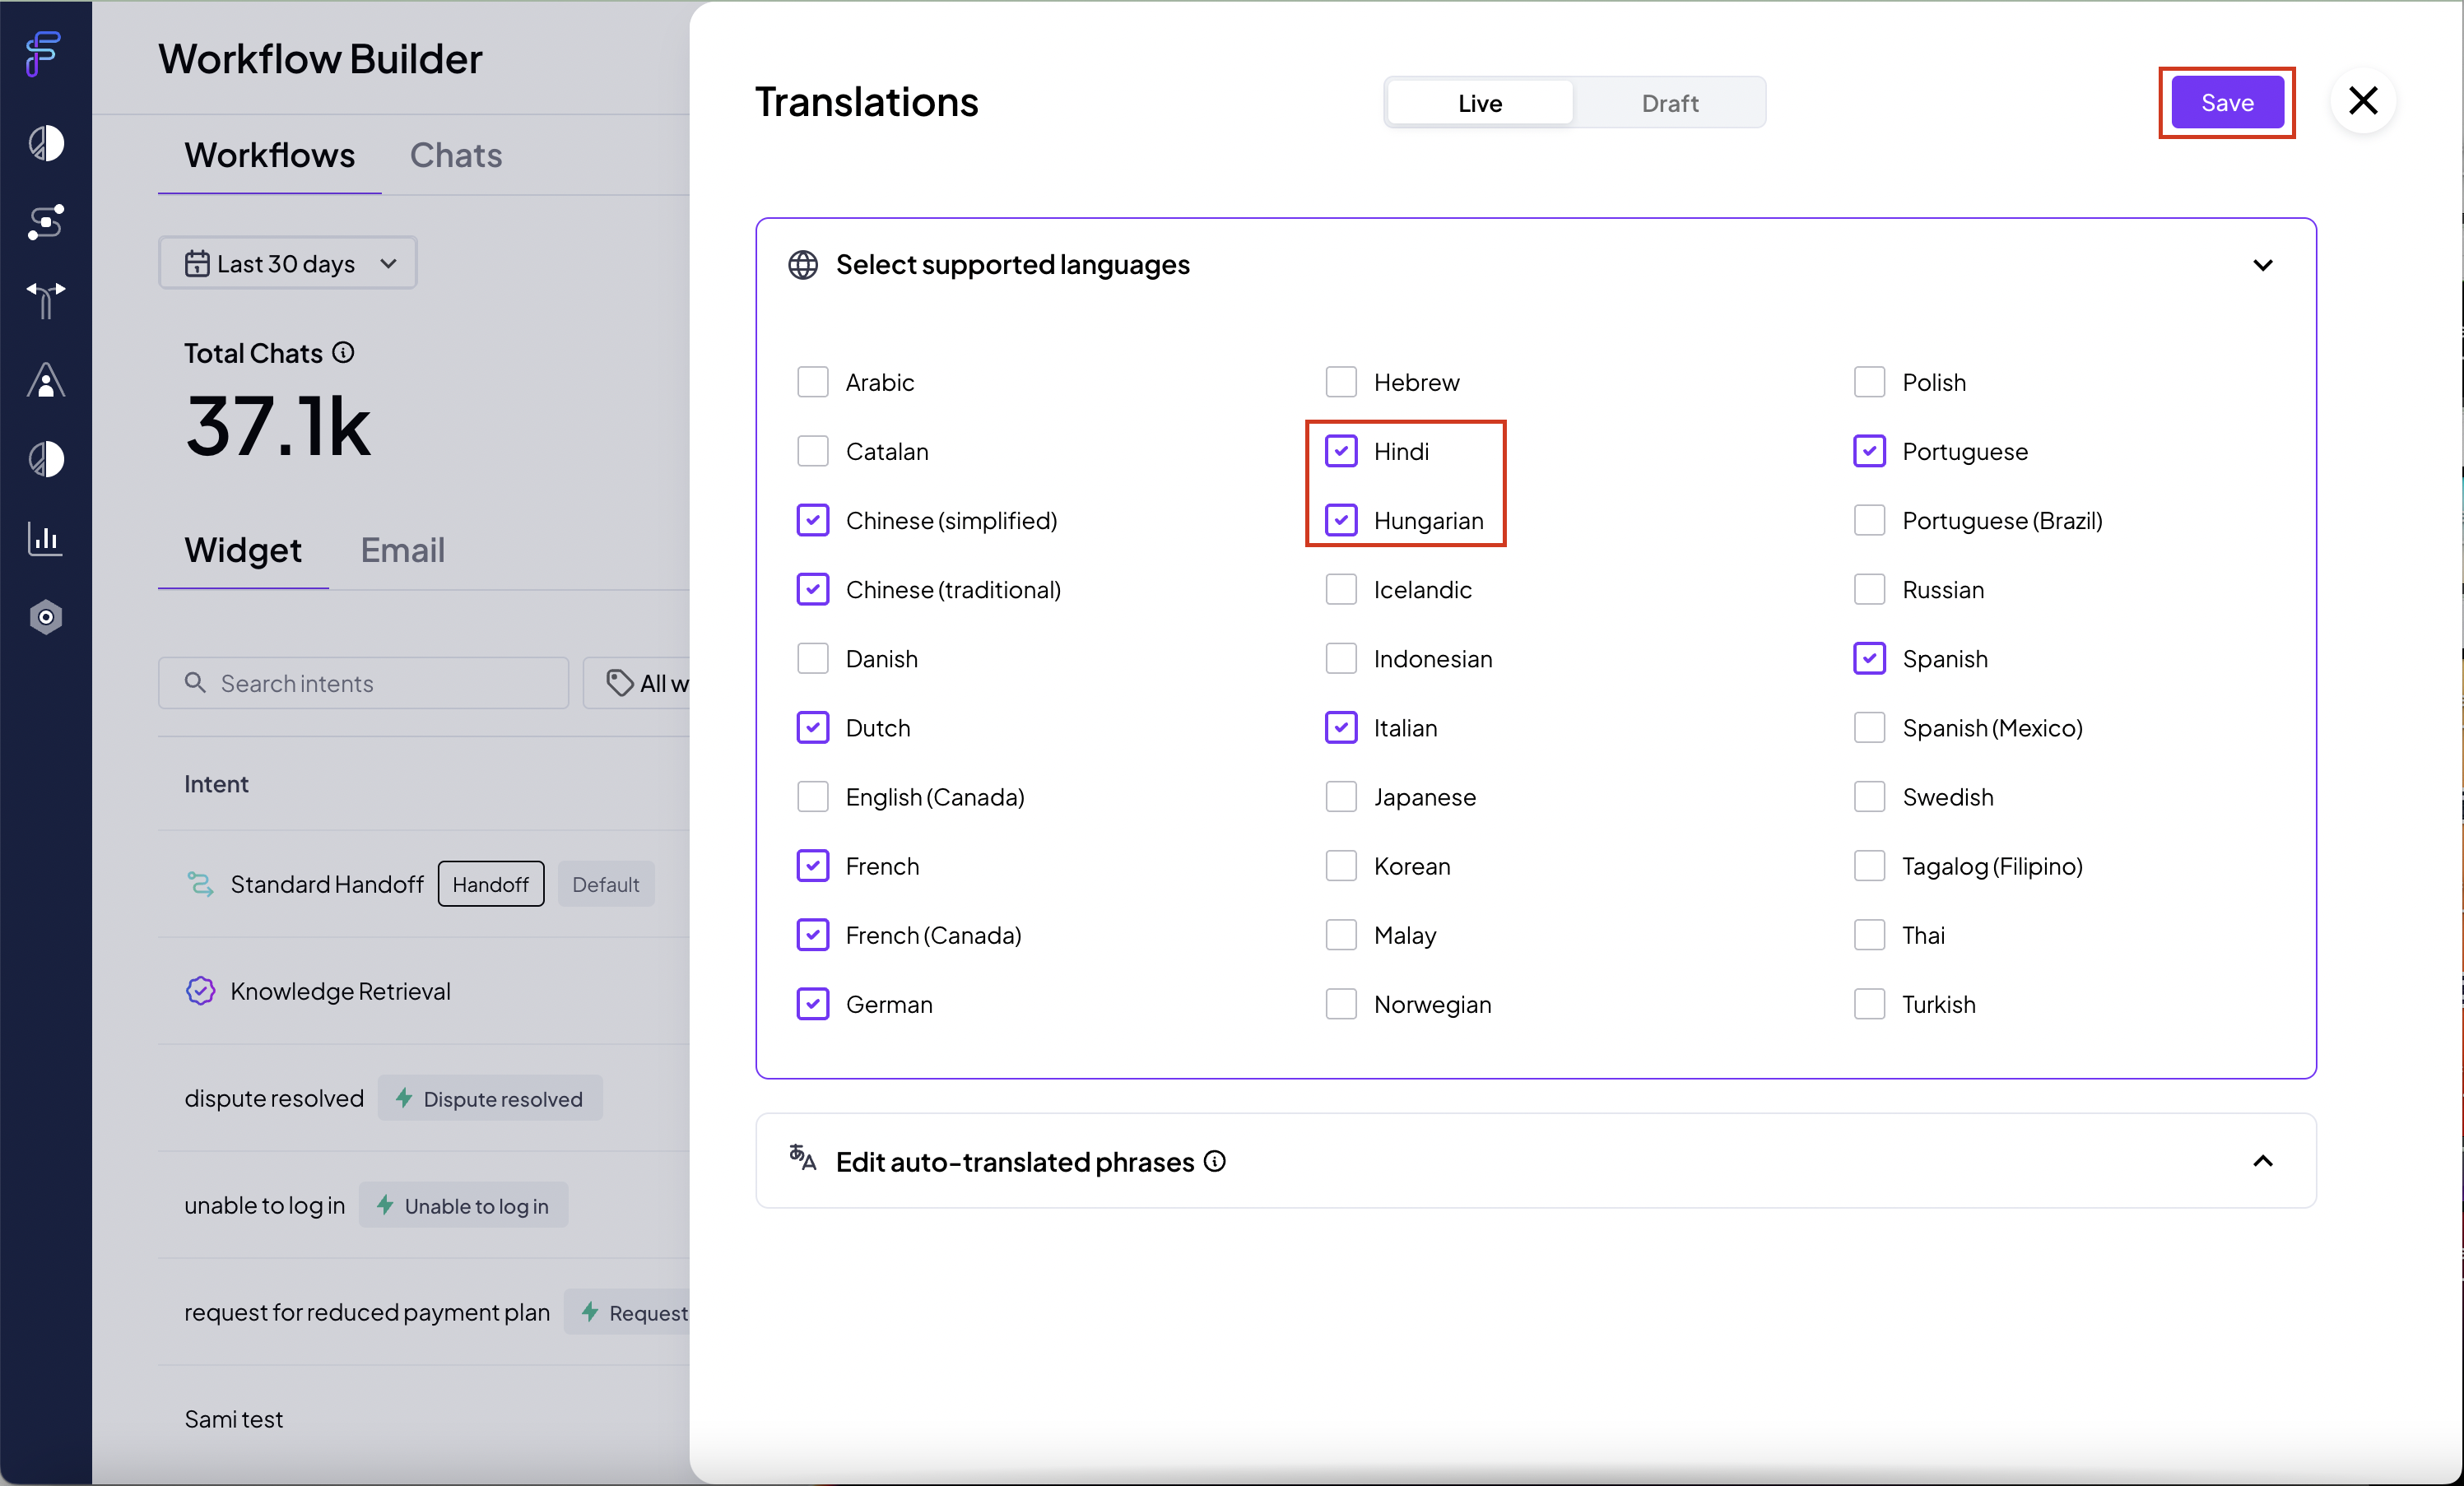Open the Last 30 days dropdown
Viewport: 2464px width, 1486px height.
tap(288, 263)
